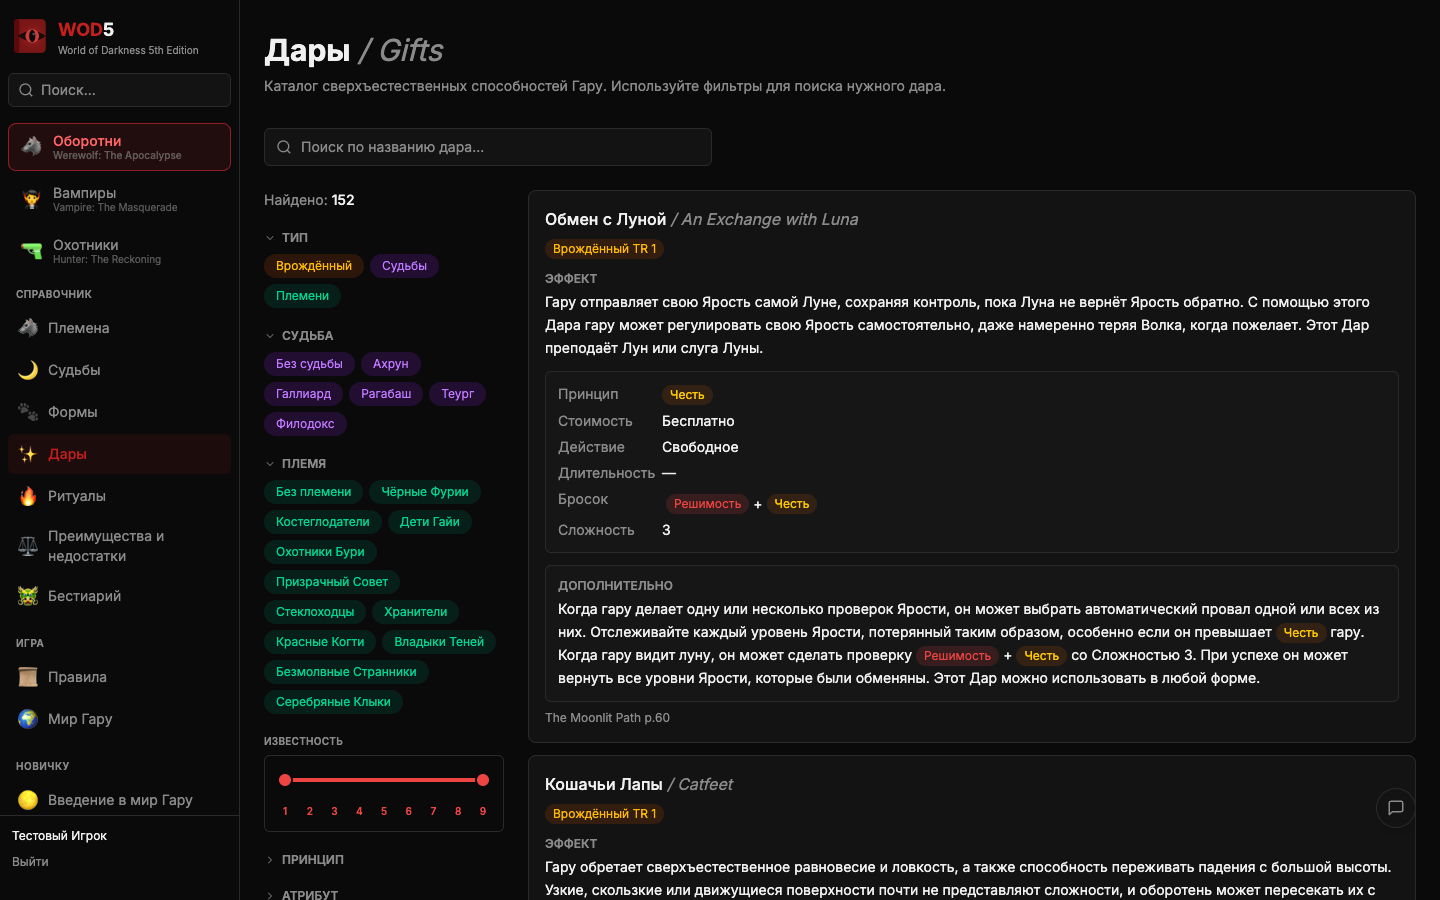Open the Охотники game section

(119, 251)
